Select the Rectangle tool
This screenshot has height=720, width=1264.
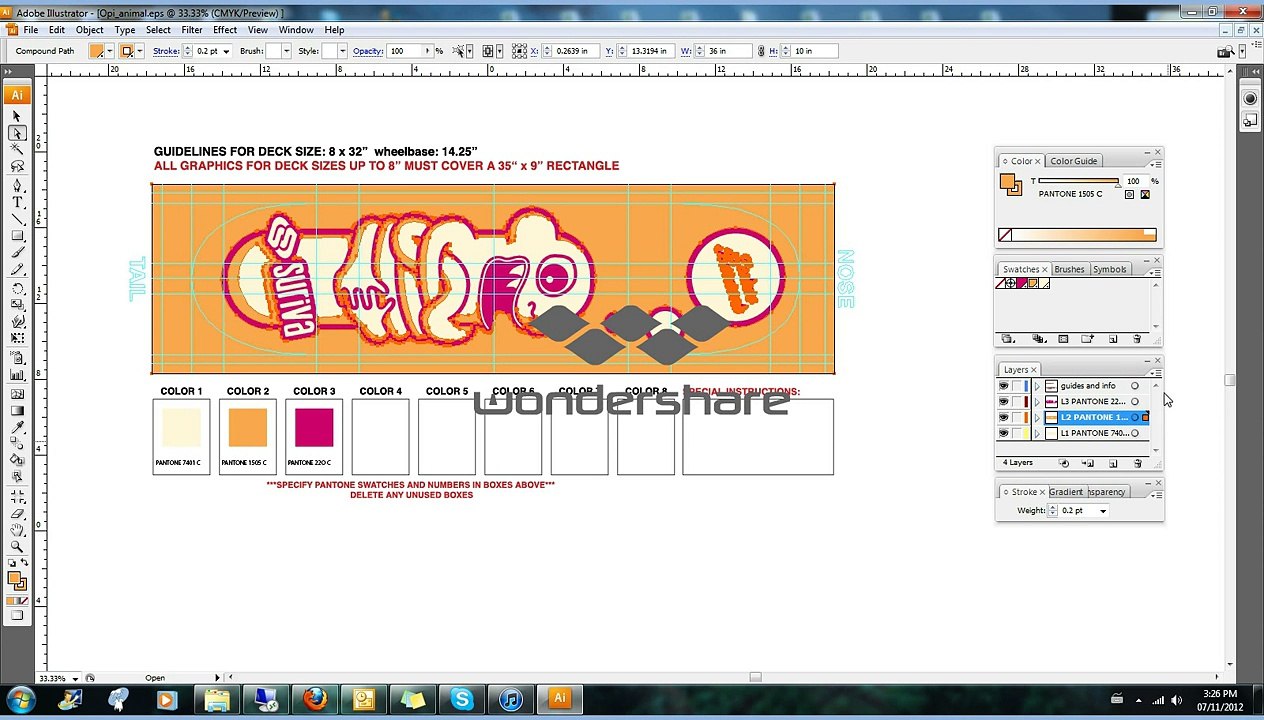click(x=17, y=236)
